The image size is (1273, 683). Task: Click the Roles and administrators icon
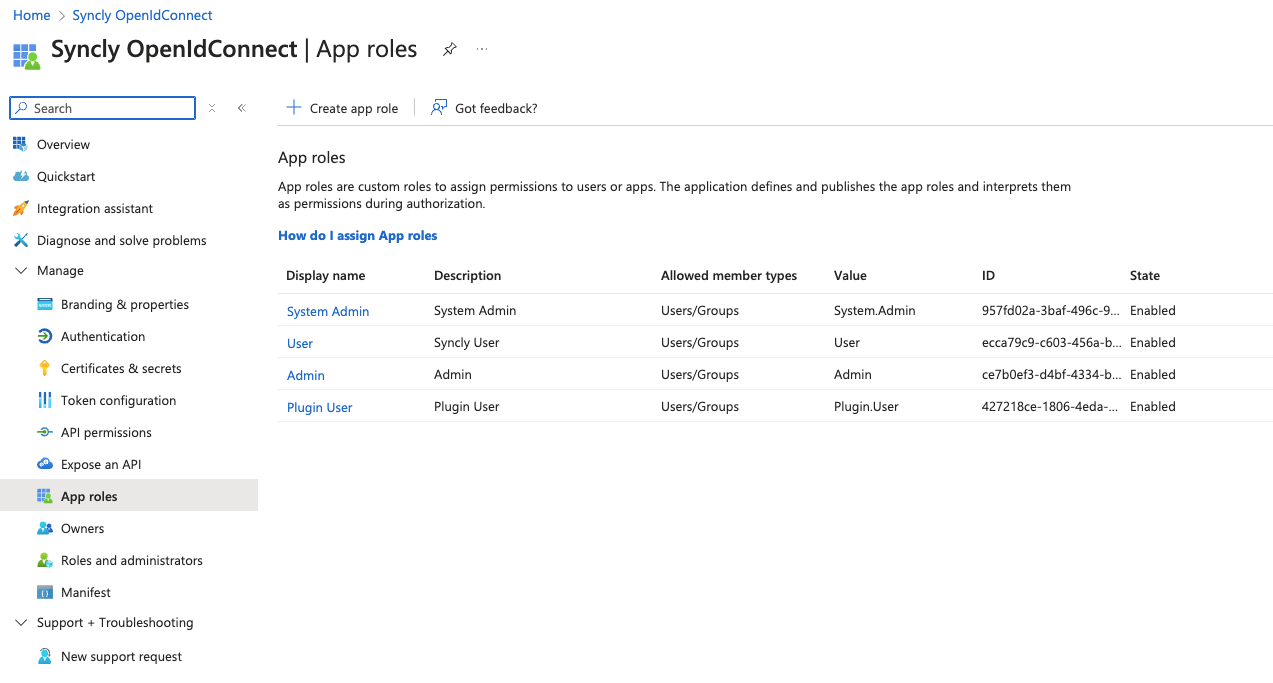[44, 560]
